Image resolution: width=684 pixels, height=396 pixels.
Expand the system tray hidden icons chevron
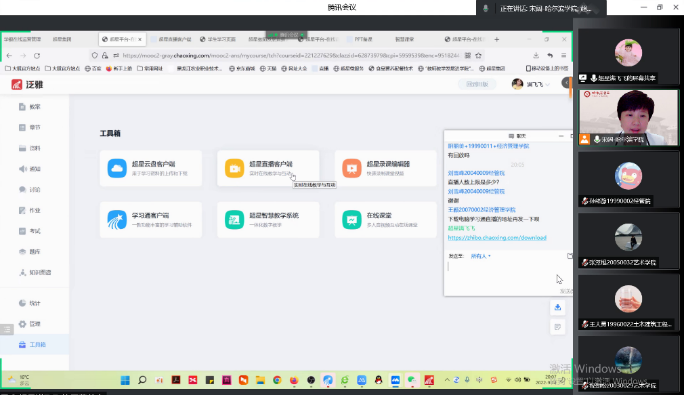[x=447, y=380]
